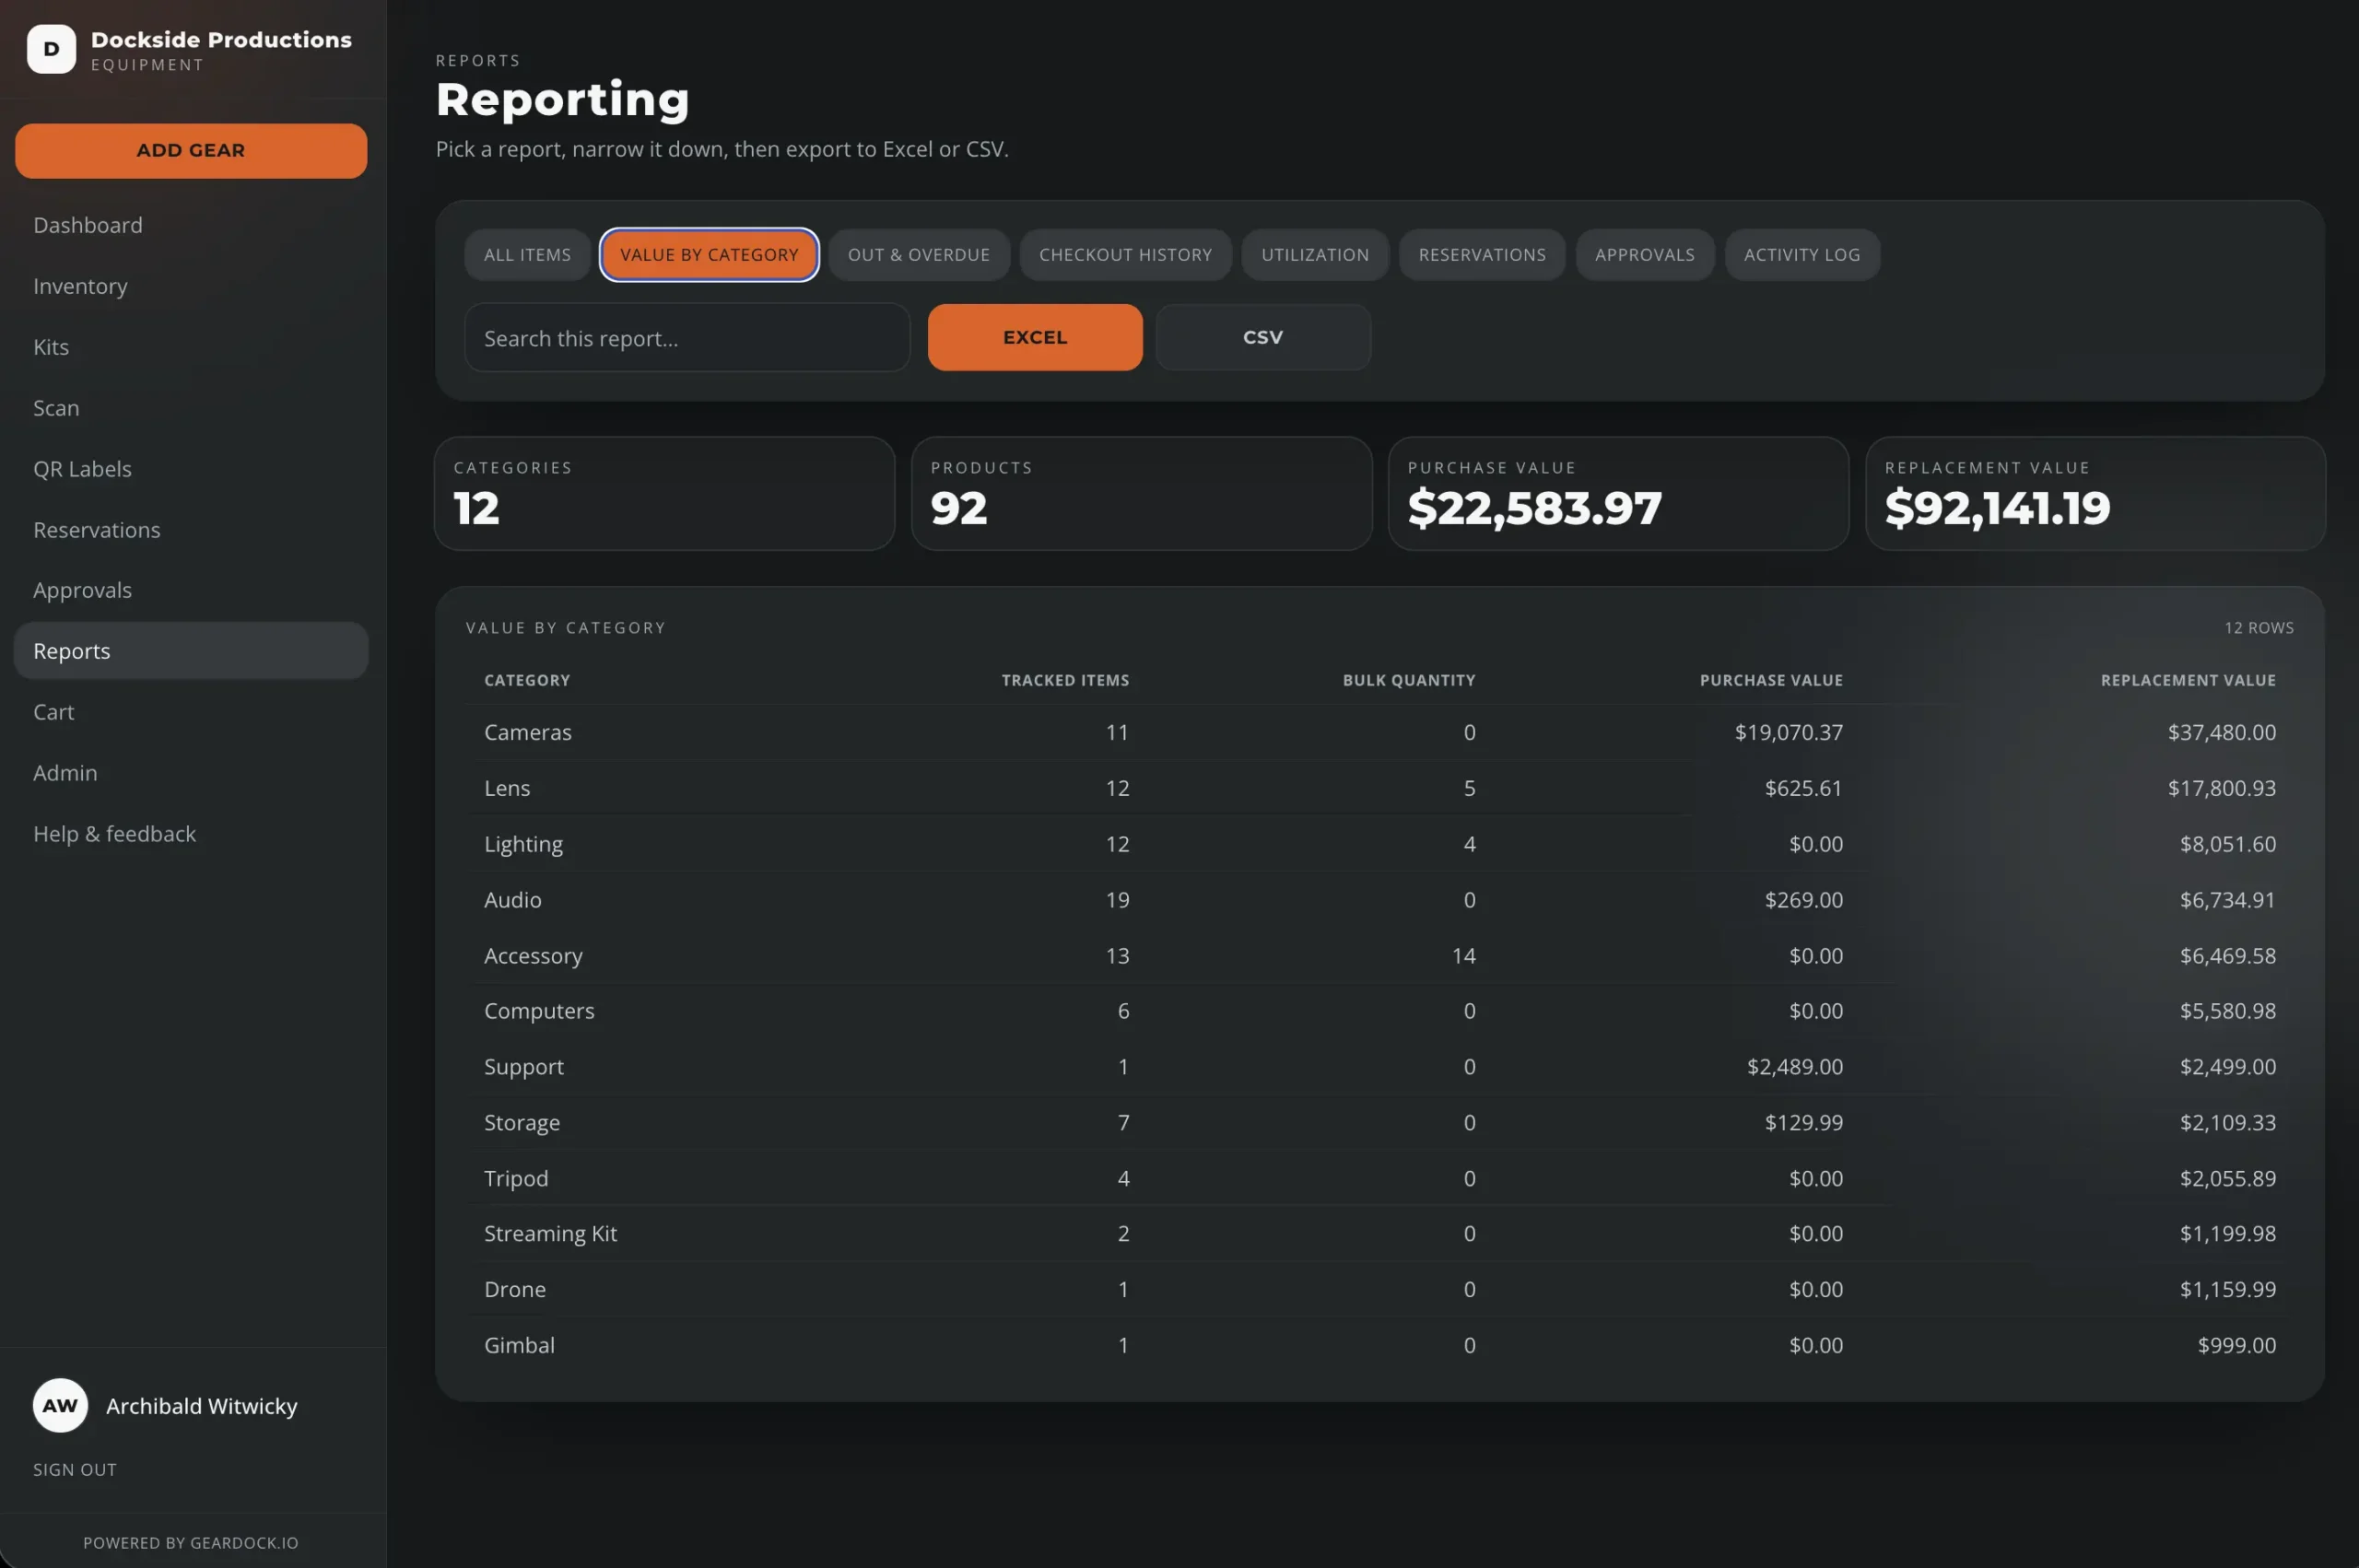Click the Sign Out link
Screen dimensions: 2359x1568
75,1469
